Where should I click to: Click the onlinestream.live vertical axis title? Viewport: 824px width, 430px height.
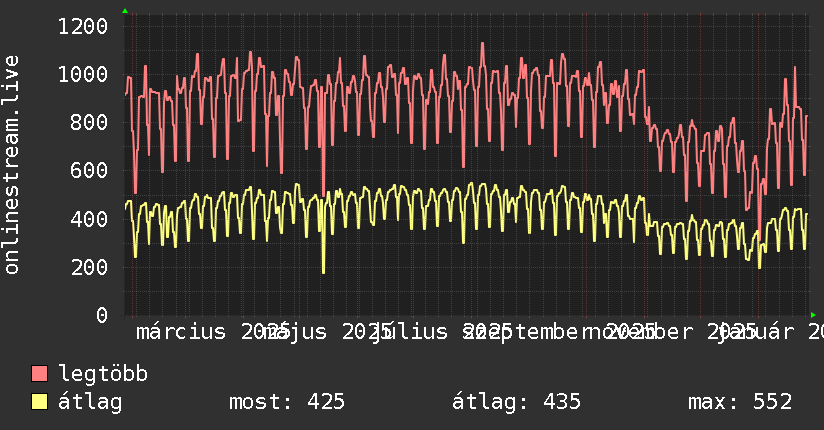coord(11,165)
